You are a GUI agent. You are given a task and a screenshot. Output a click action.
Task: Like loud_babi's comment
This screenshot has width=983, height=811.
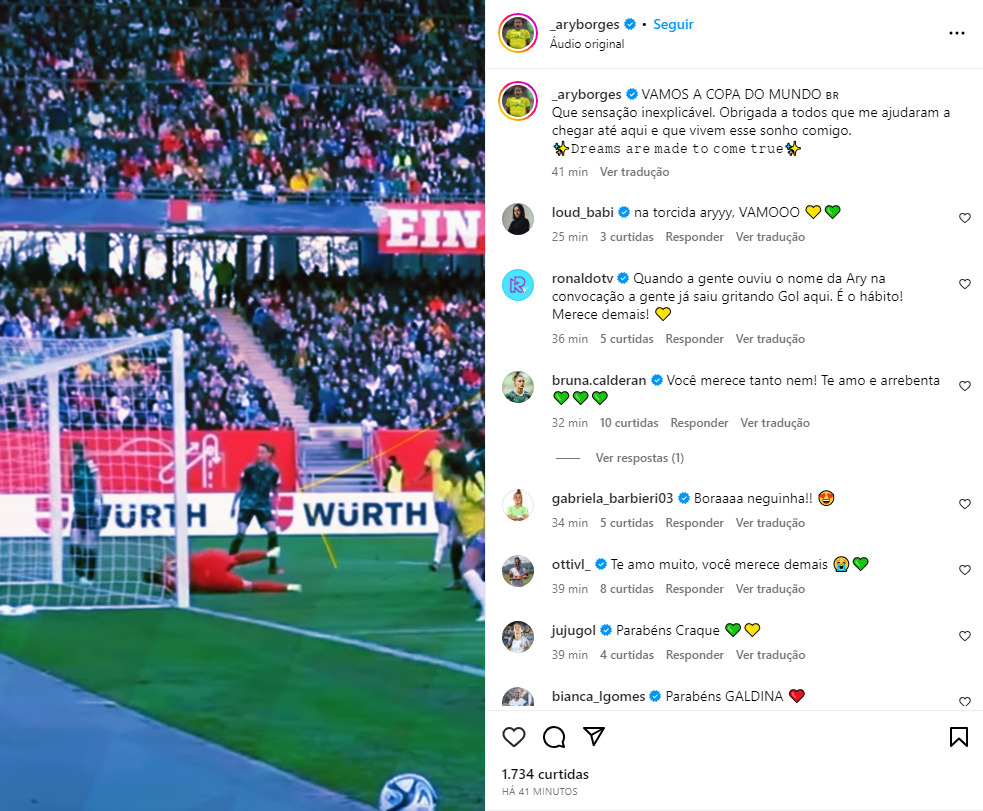[965, 218]
